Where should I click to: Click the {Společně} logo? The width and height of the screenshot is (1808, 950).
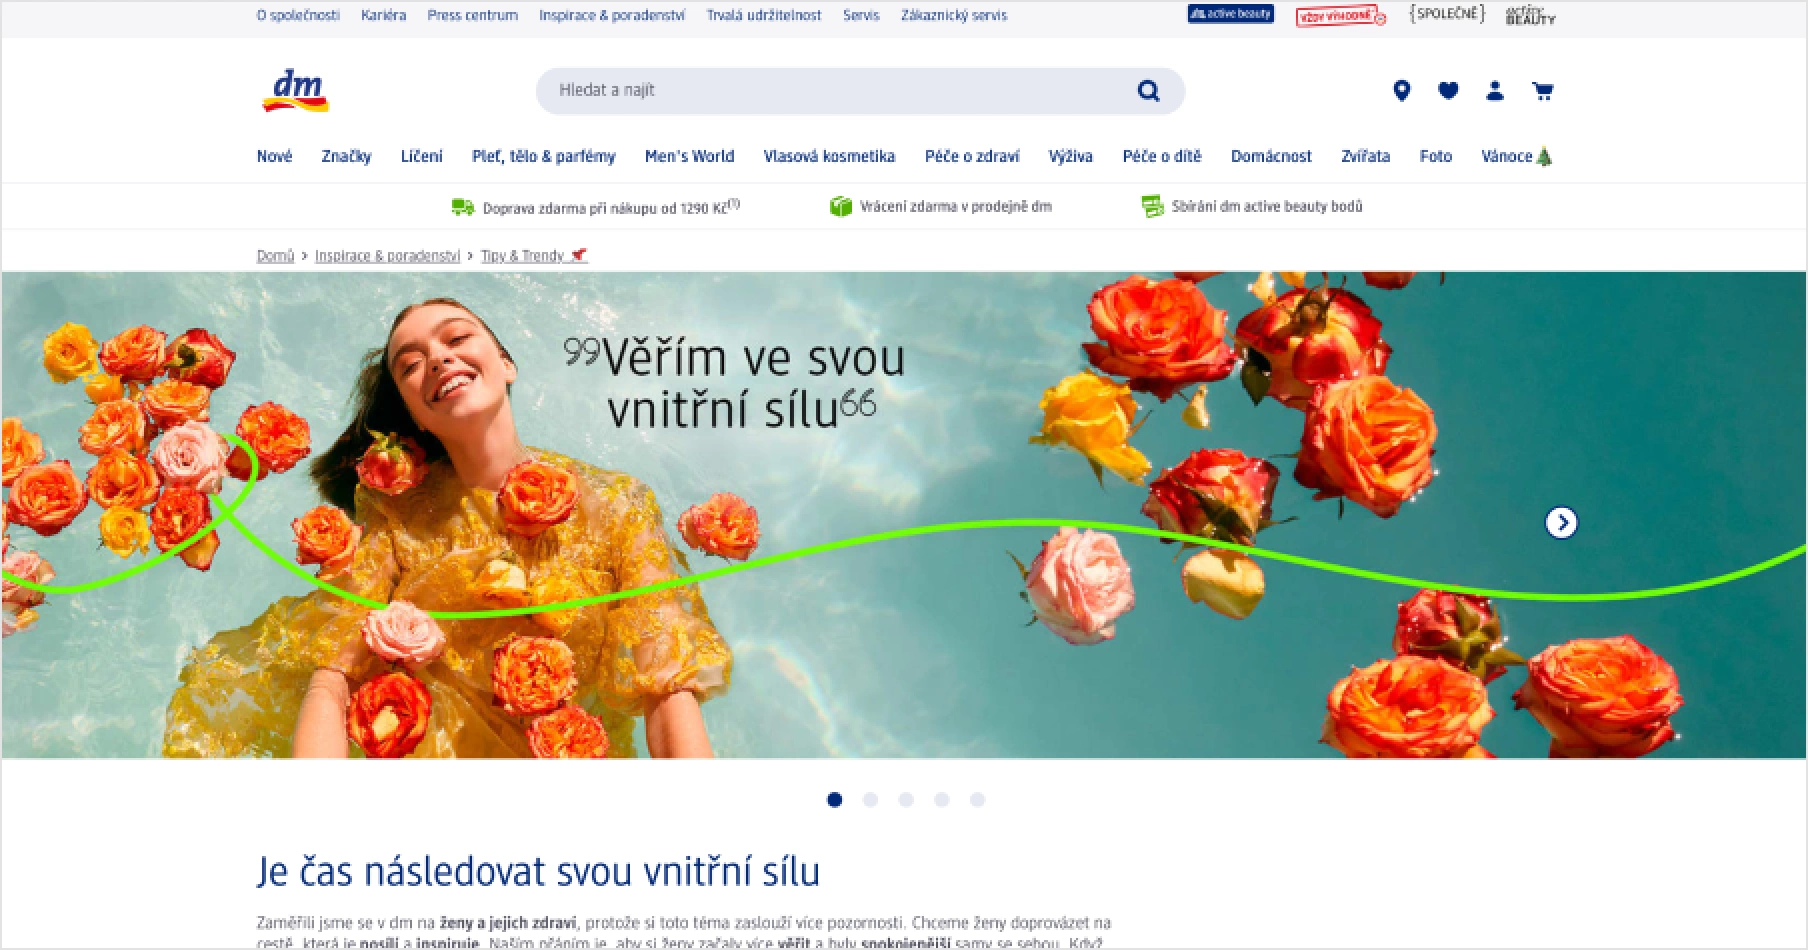tap(1447, 14)
